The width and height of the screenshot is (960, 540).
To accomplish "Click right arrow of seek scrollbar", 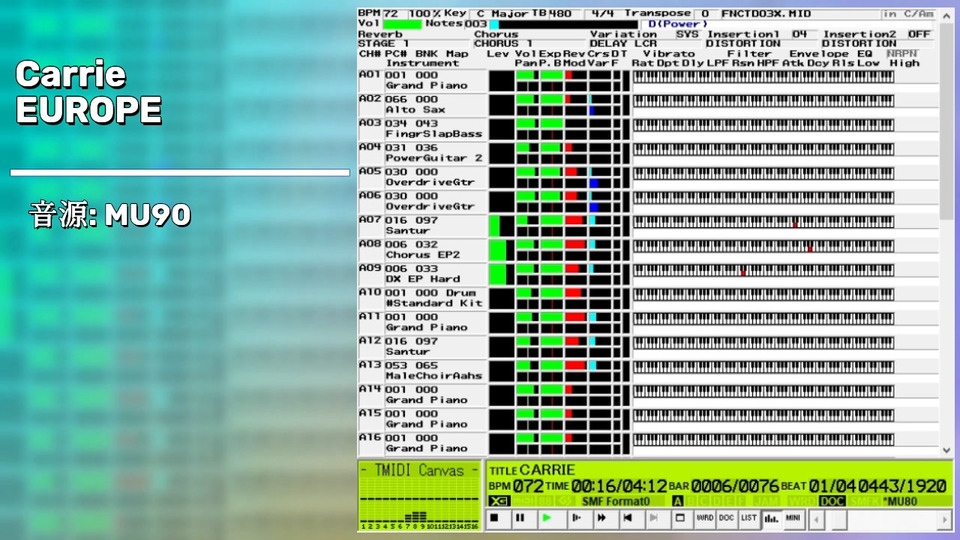I will click(945, 520).
